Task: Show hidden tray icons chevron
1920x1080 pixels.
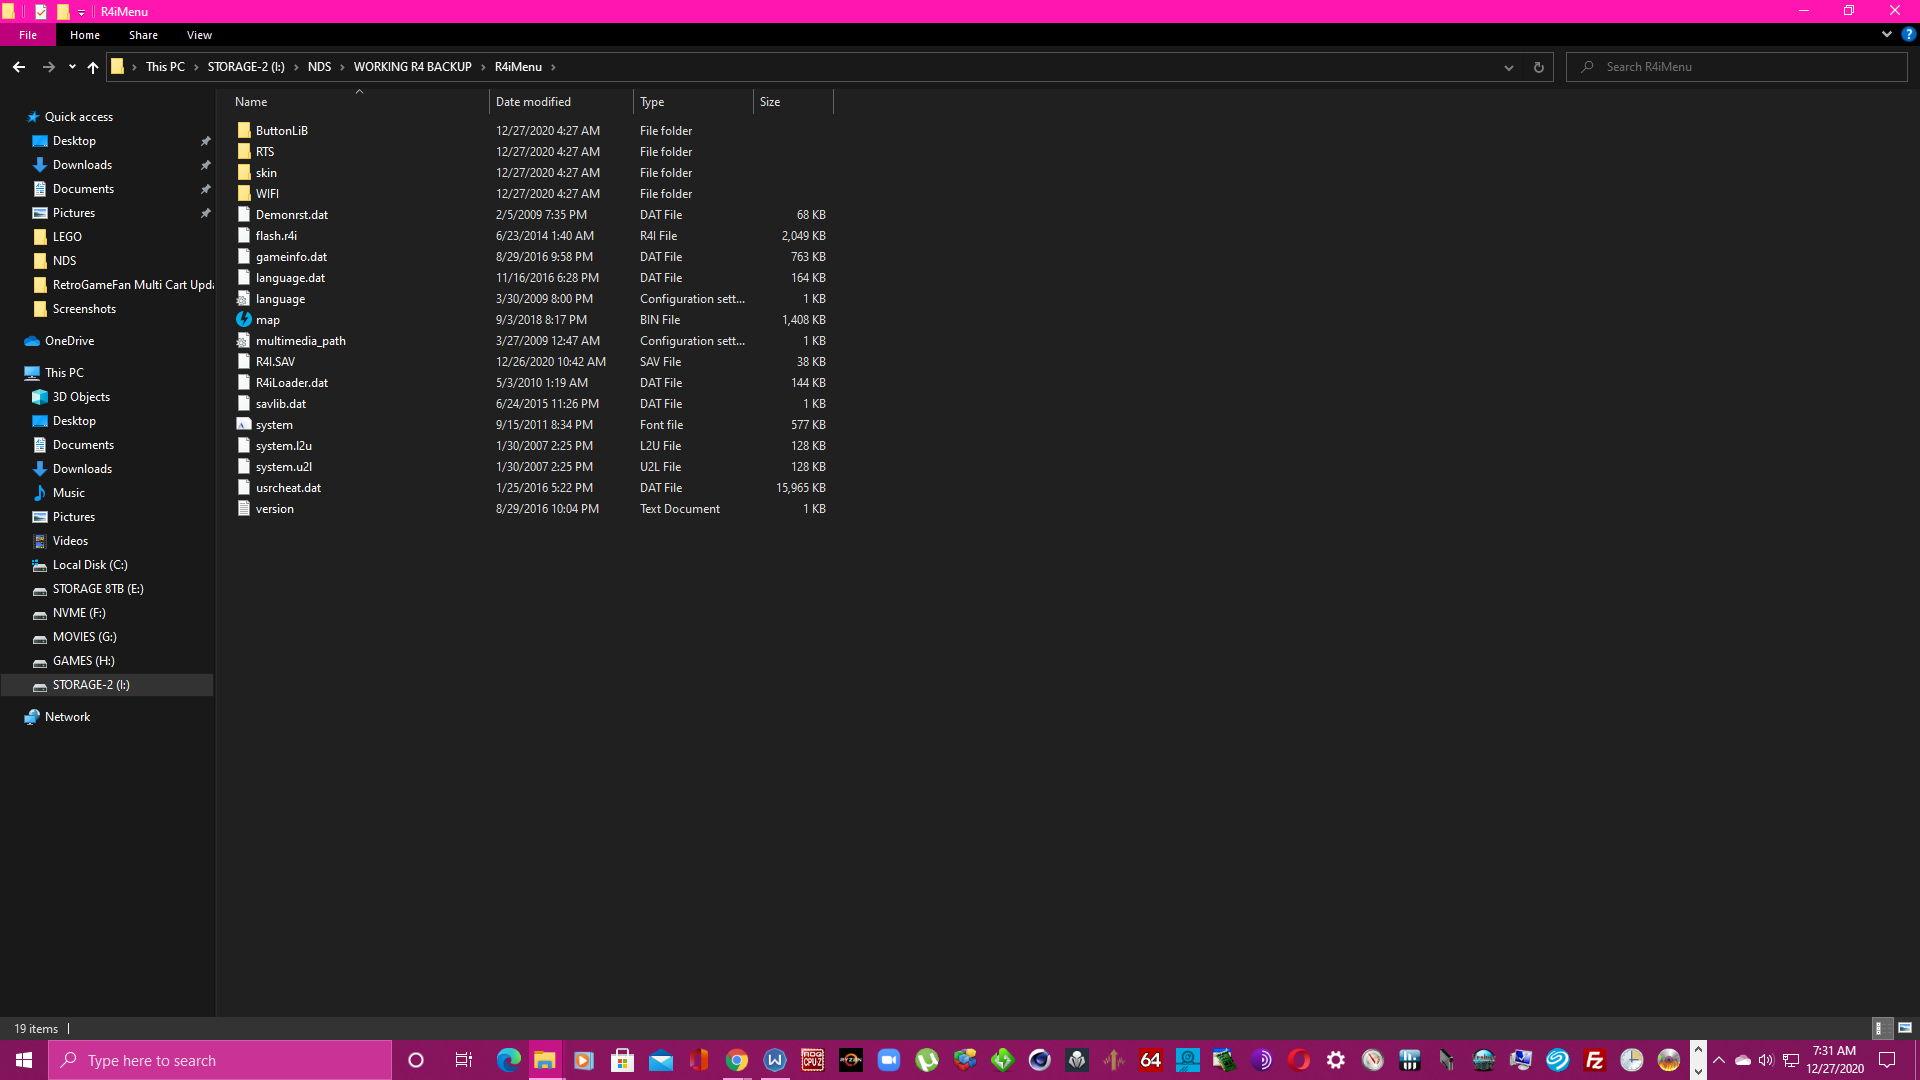Action: click(1718, 1060)
